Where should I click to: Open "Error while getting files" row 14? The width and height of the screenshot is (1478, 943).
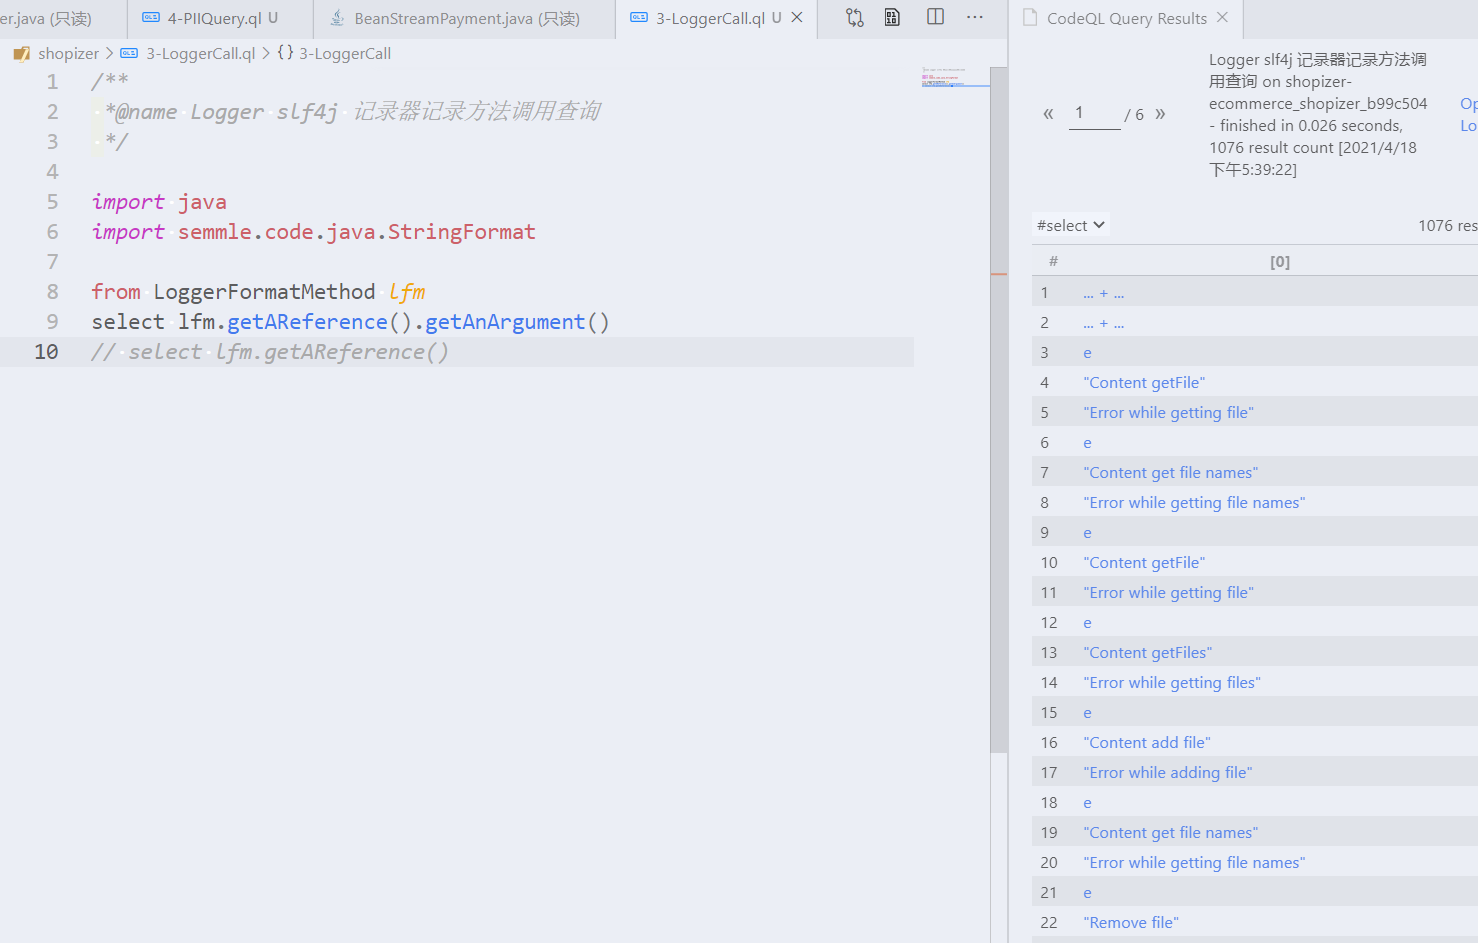pos(1172,683)
